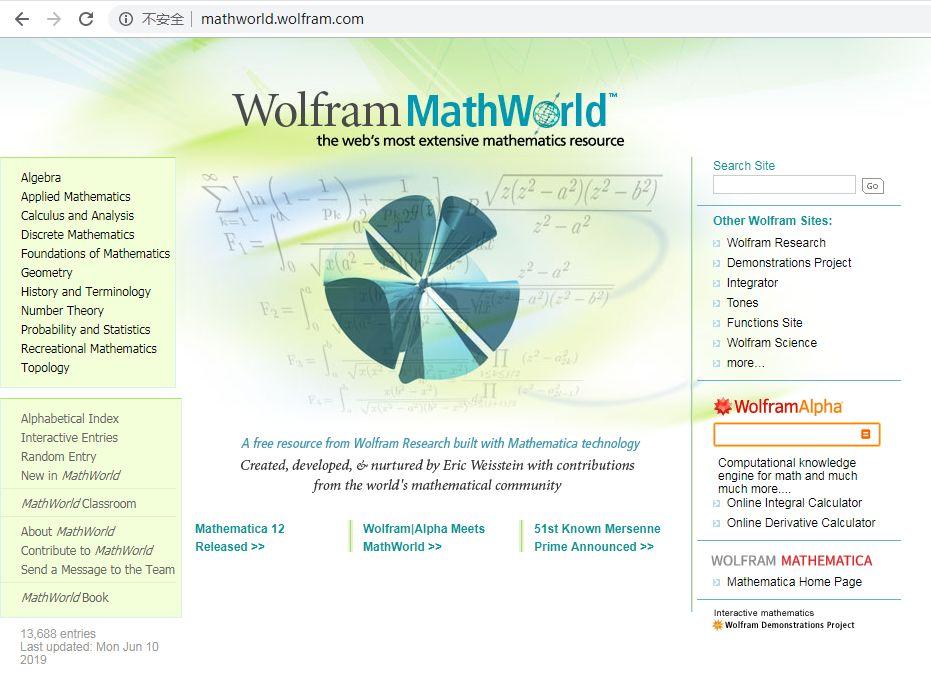Click the Search Site text field
Image resolution: width=931 pixels, height=676 pixels.
(784, 185)
